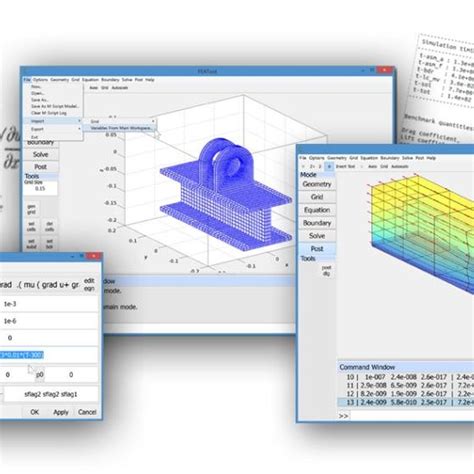
Task: Click the highlighted Post mode button in right window
Action: click(317, 249)
